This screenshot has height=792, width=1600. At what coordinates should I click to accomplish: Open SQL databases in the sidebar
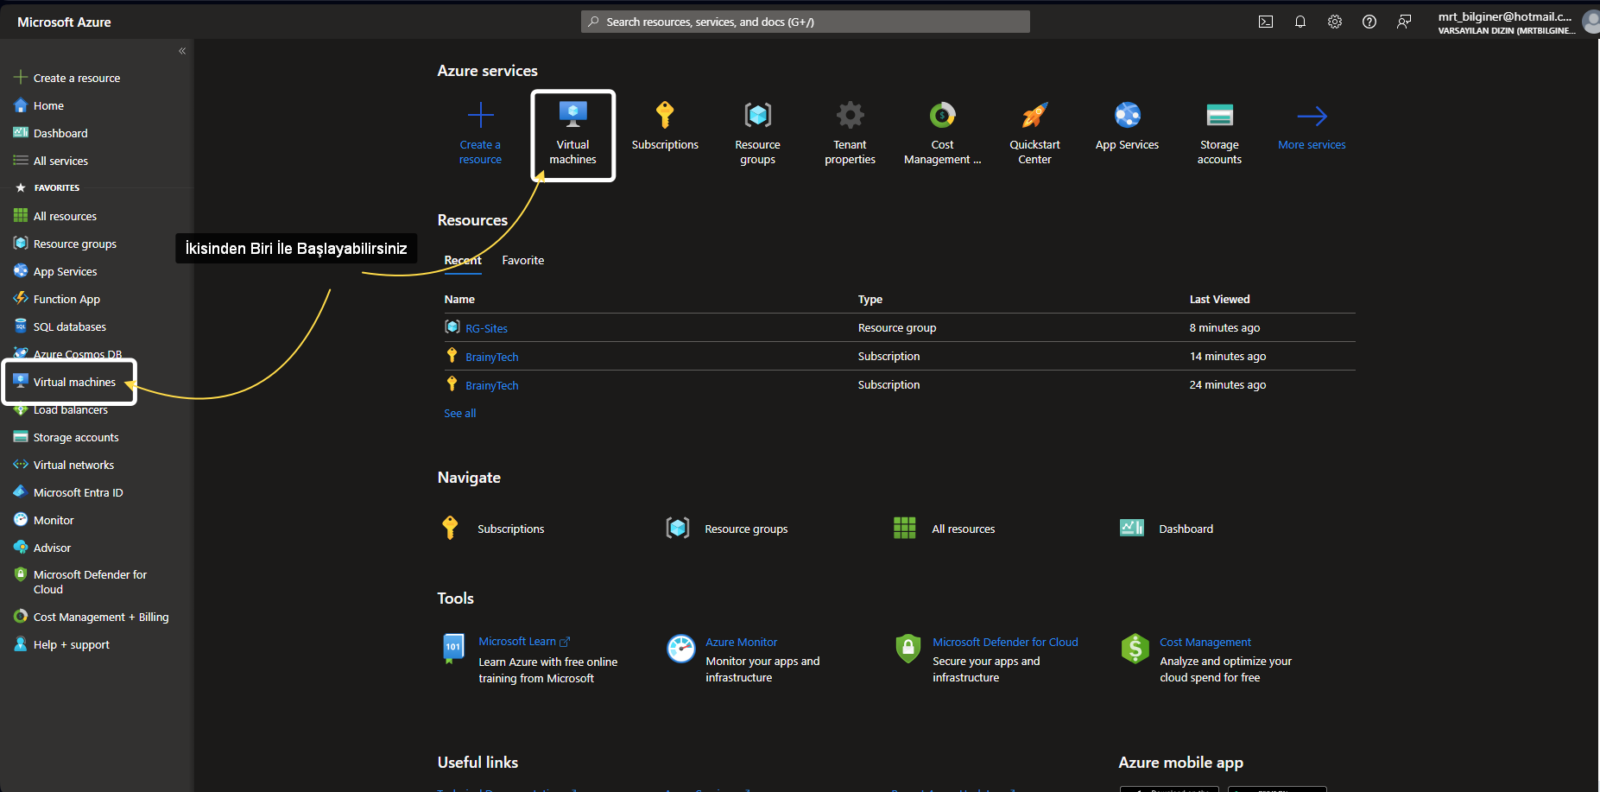tap(59, 327)
